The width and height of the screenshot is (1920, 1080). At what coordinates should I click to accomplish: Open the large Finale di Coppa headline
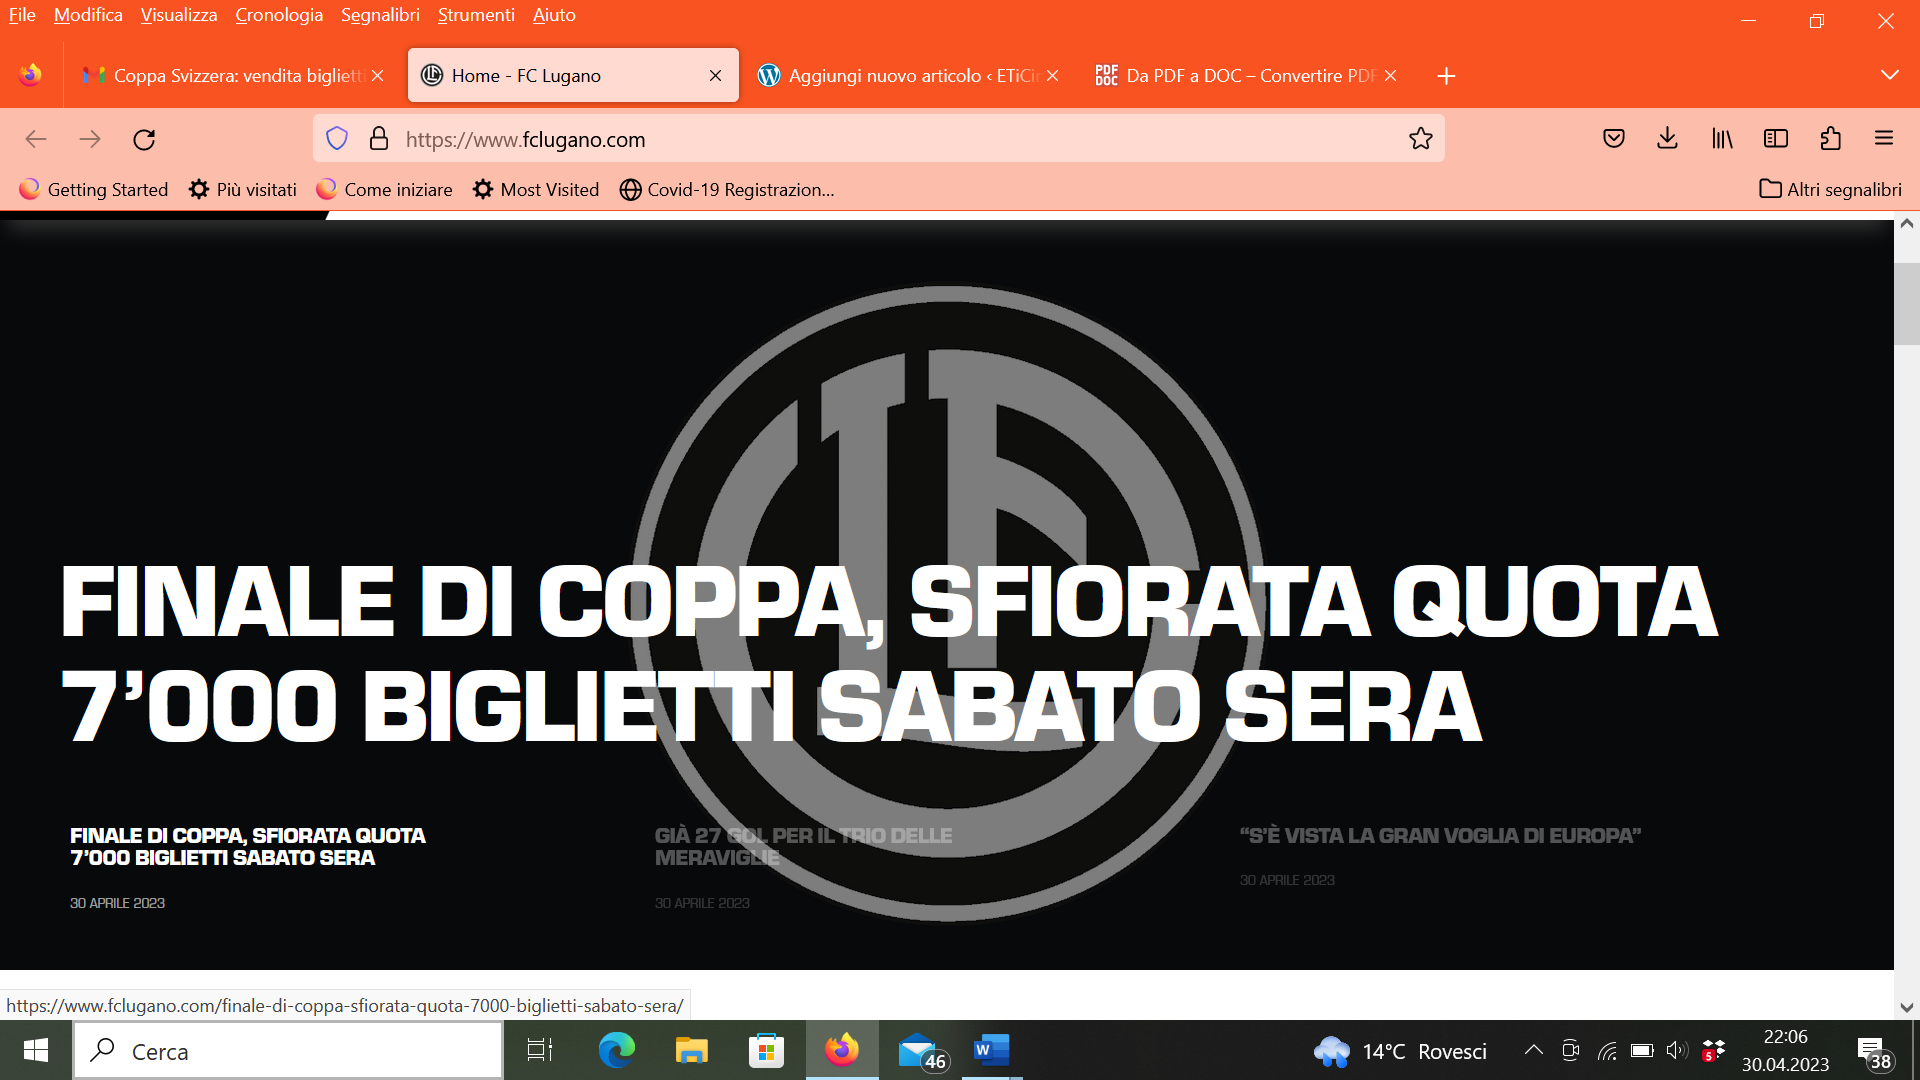point(888,653)
